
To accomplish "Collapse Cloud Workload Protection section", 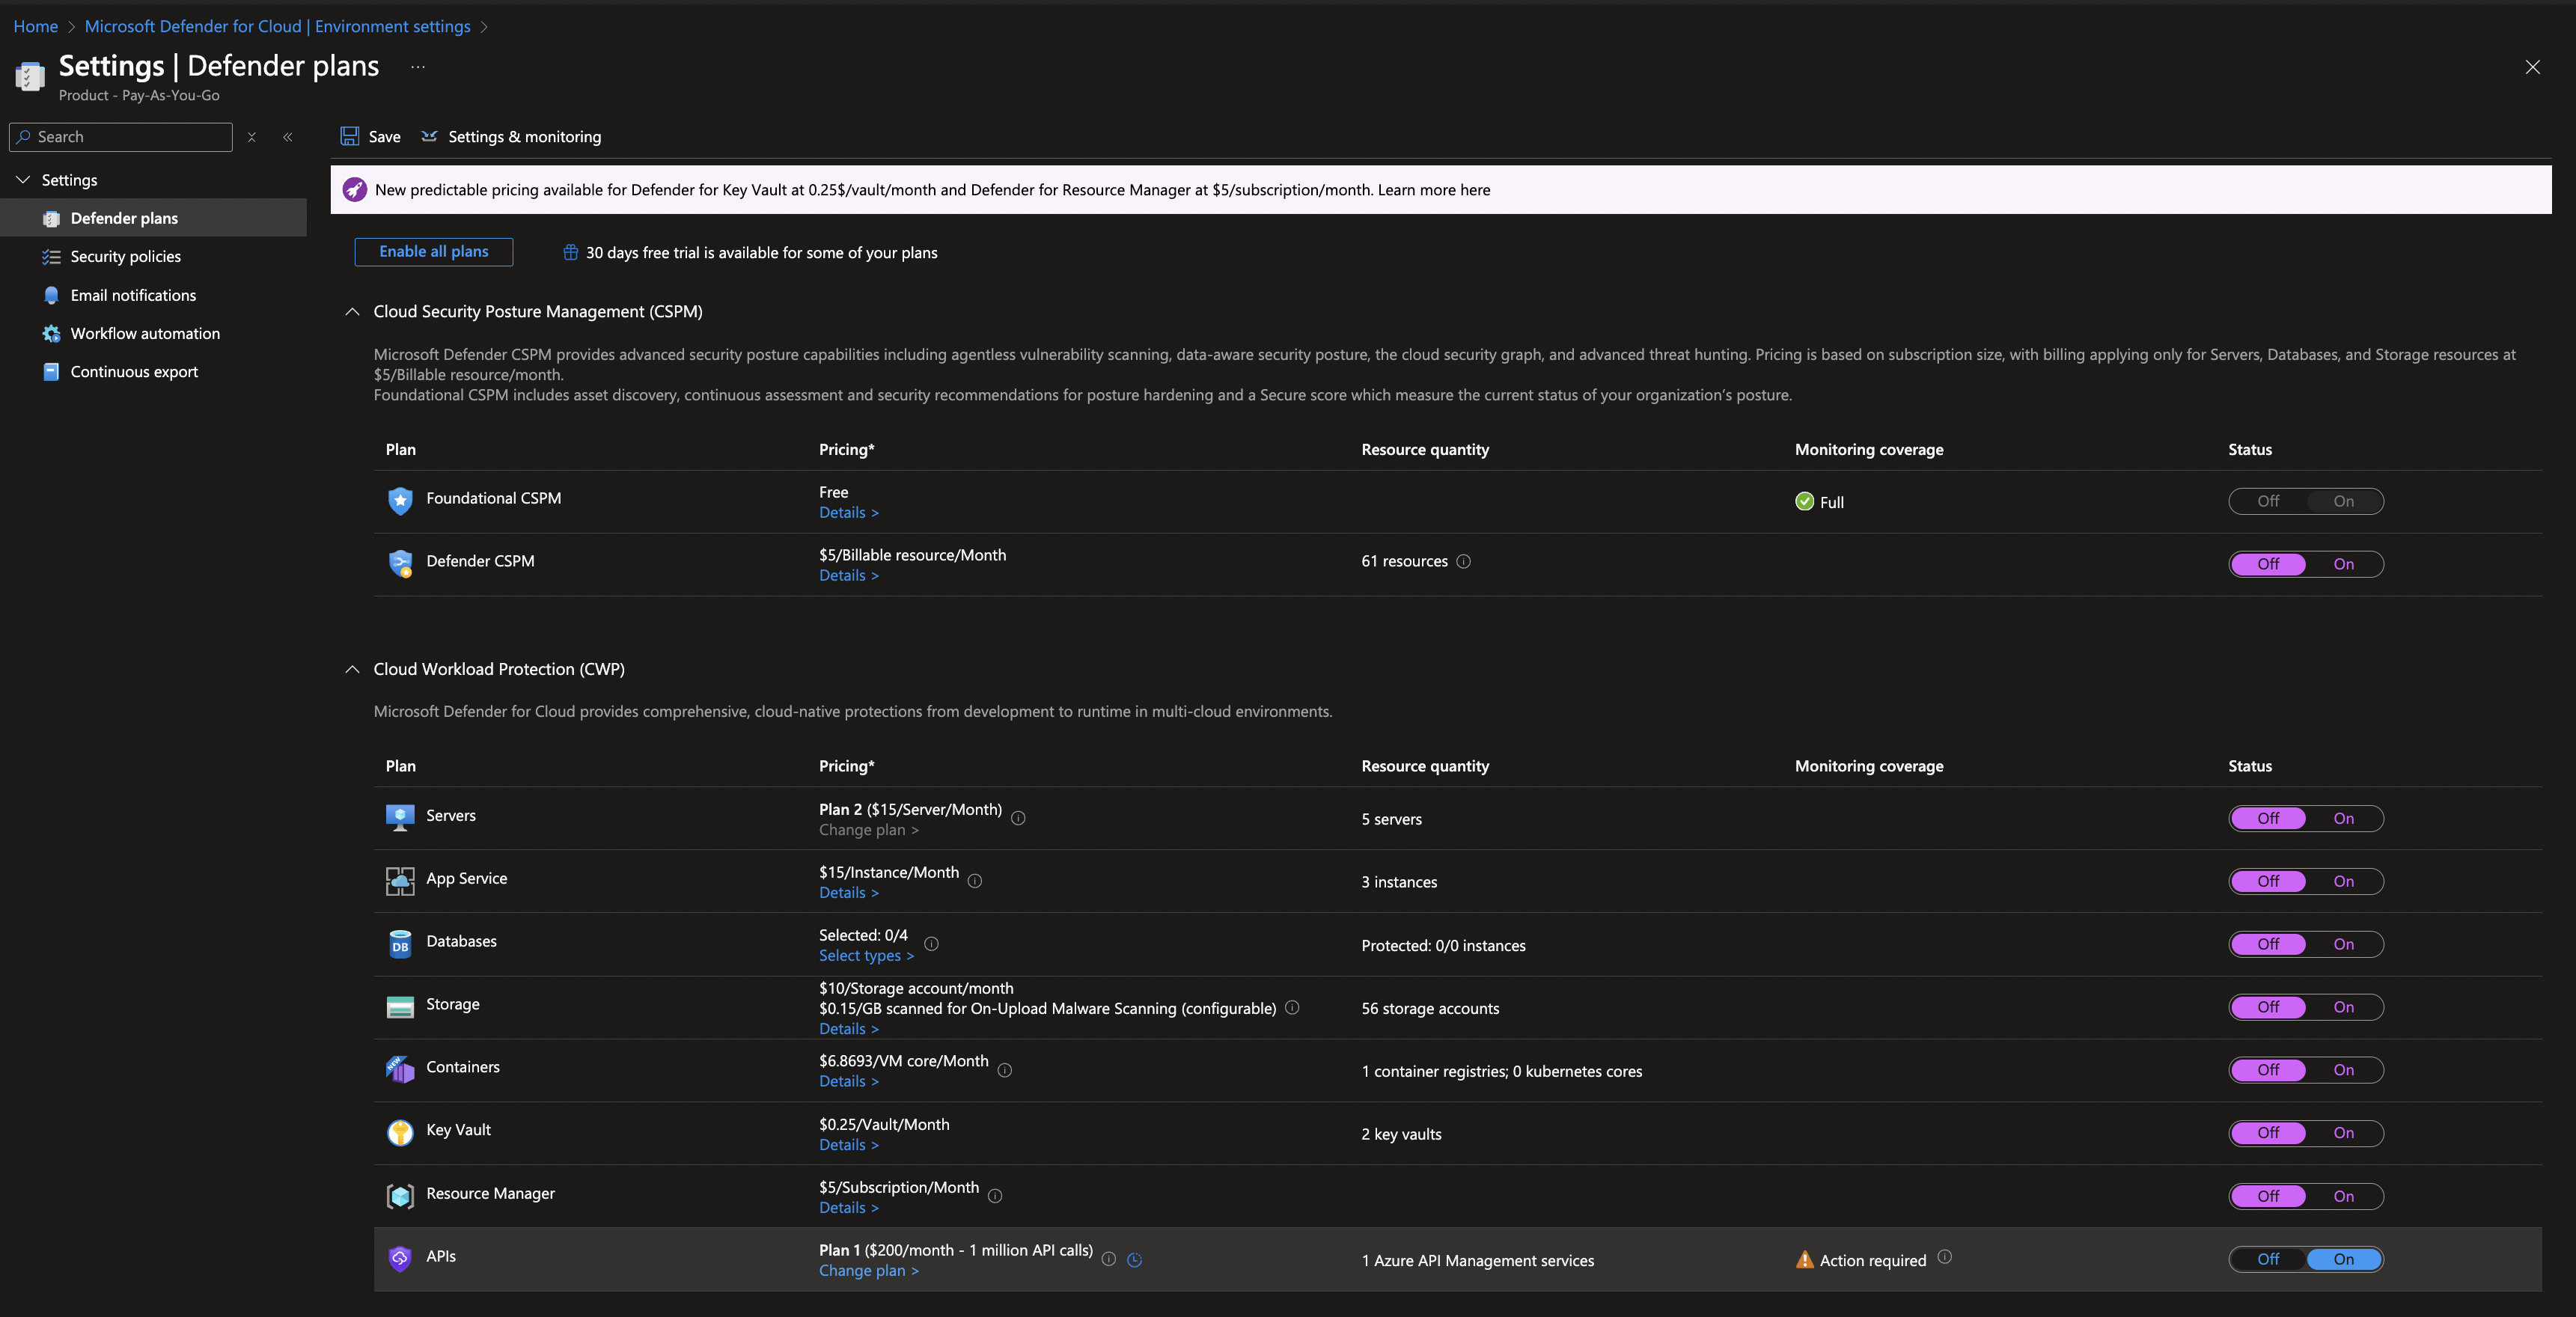I will 352,669.
